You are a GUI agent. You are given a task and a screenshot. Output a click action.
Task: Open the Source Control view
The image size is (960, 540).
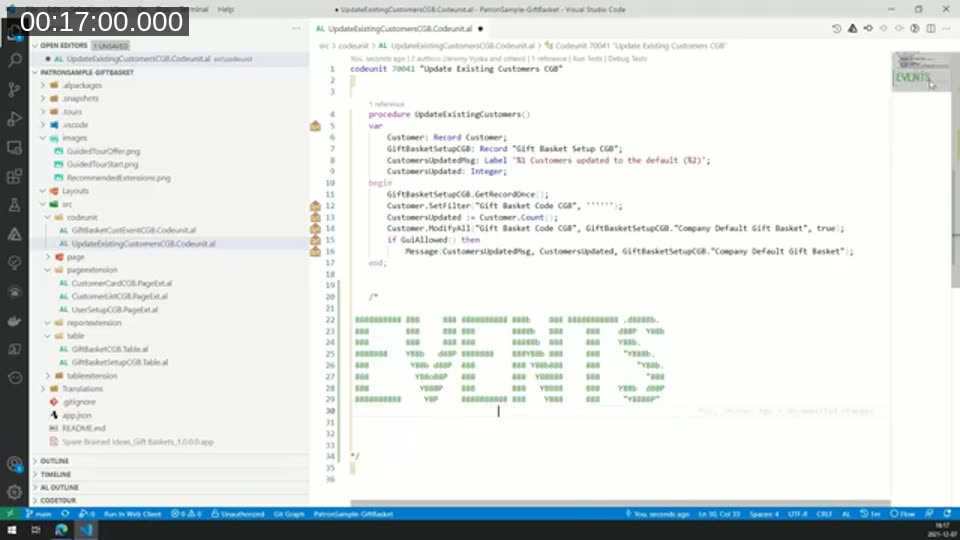(14, 89)
